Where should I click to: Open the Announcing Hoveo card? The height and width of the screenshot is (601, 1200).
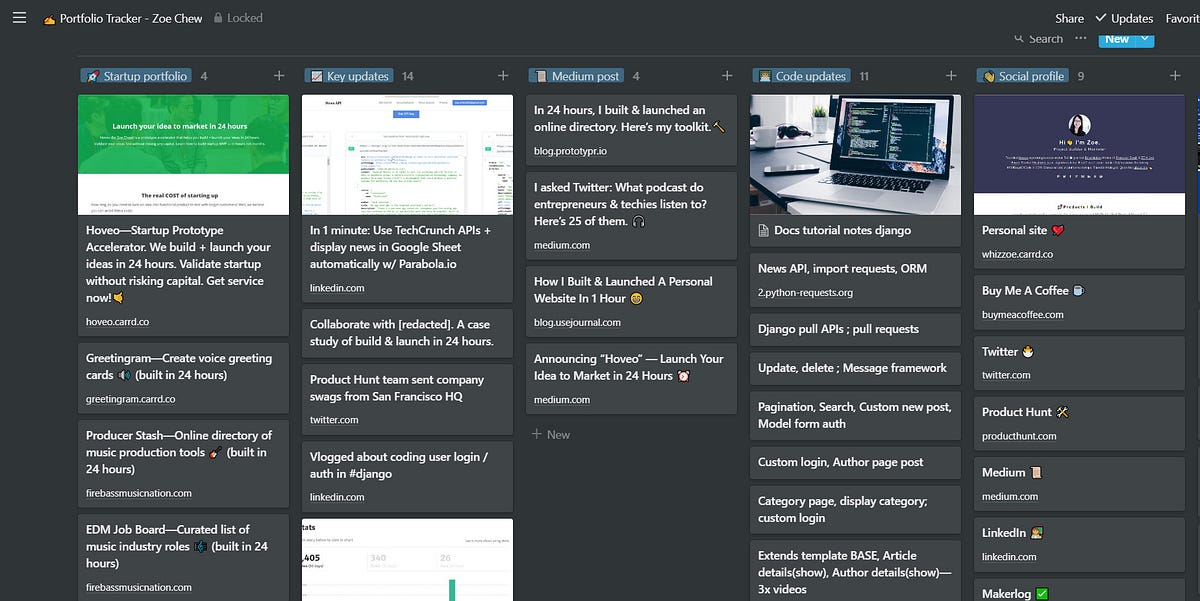633,377
